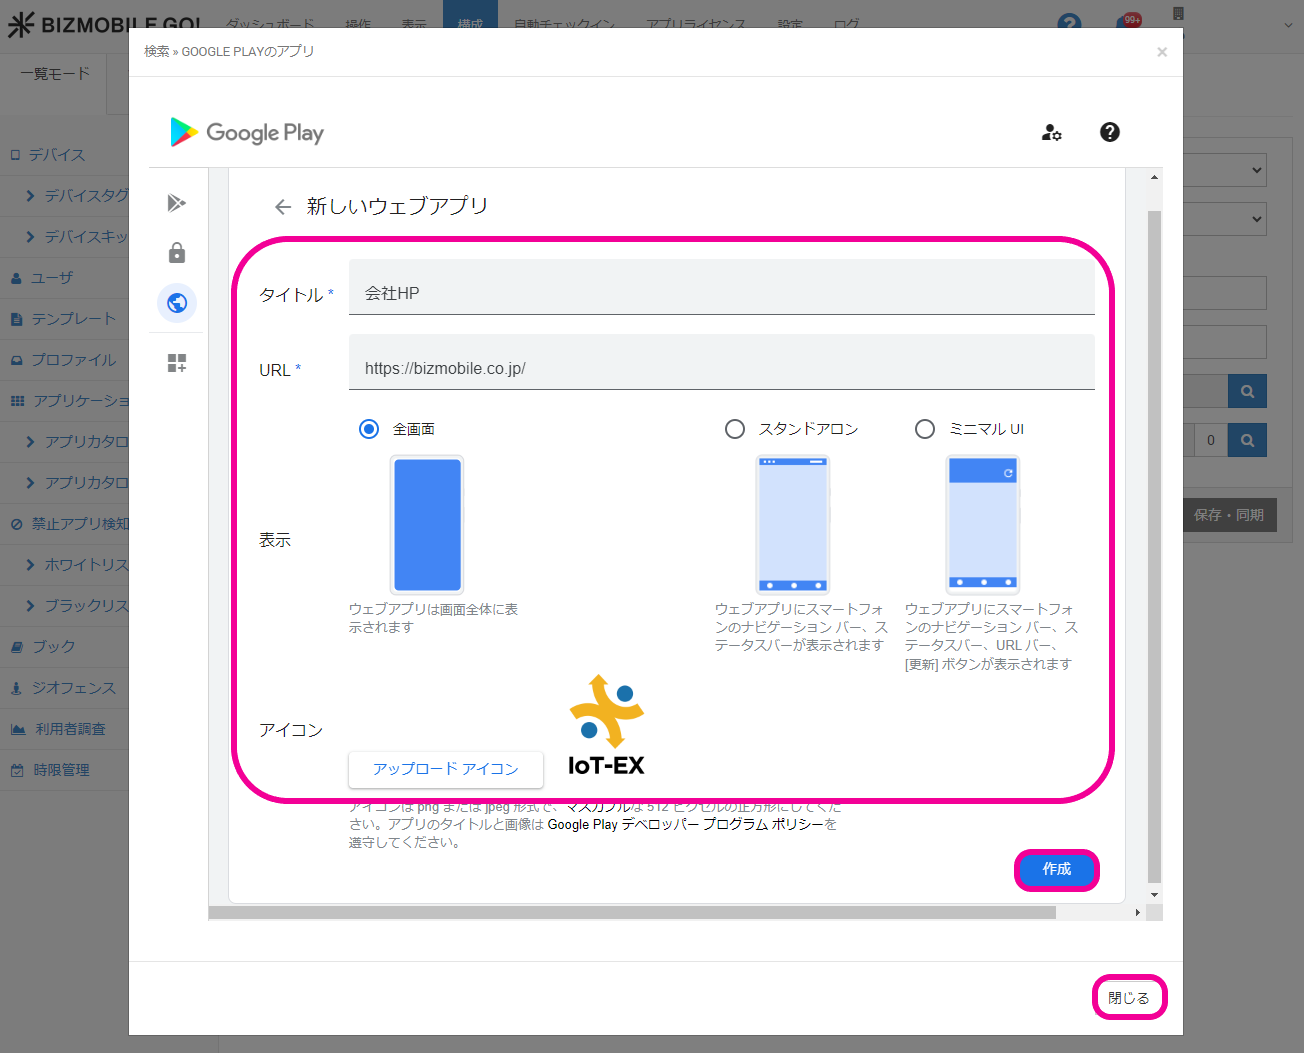Open the Google Play help question icon
Viewport: 1304px width, 1053px height.
tap(1110, 132)
